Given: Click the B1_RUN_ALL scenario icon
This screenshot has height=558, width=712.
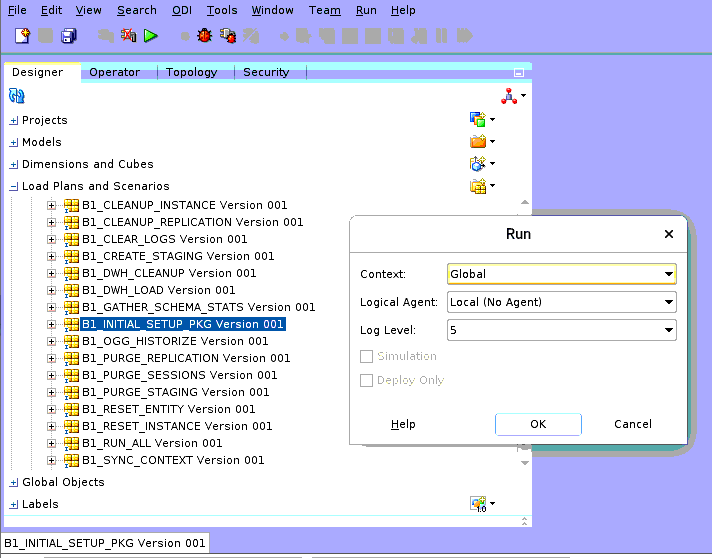Looking at the screenshot, I should [x=71, y=443].
